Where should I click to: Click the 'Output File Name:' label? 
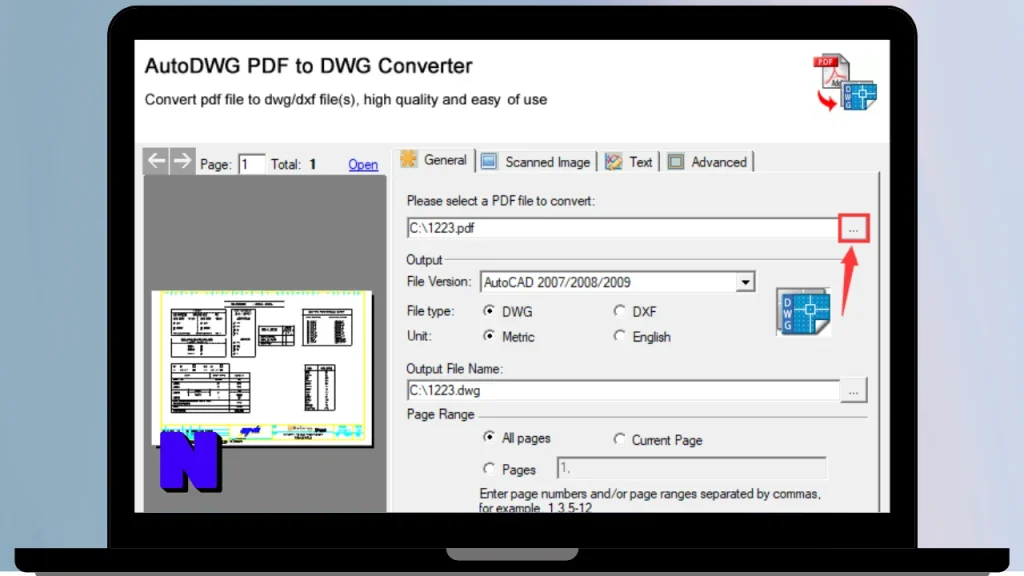455,369
